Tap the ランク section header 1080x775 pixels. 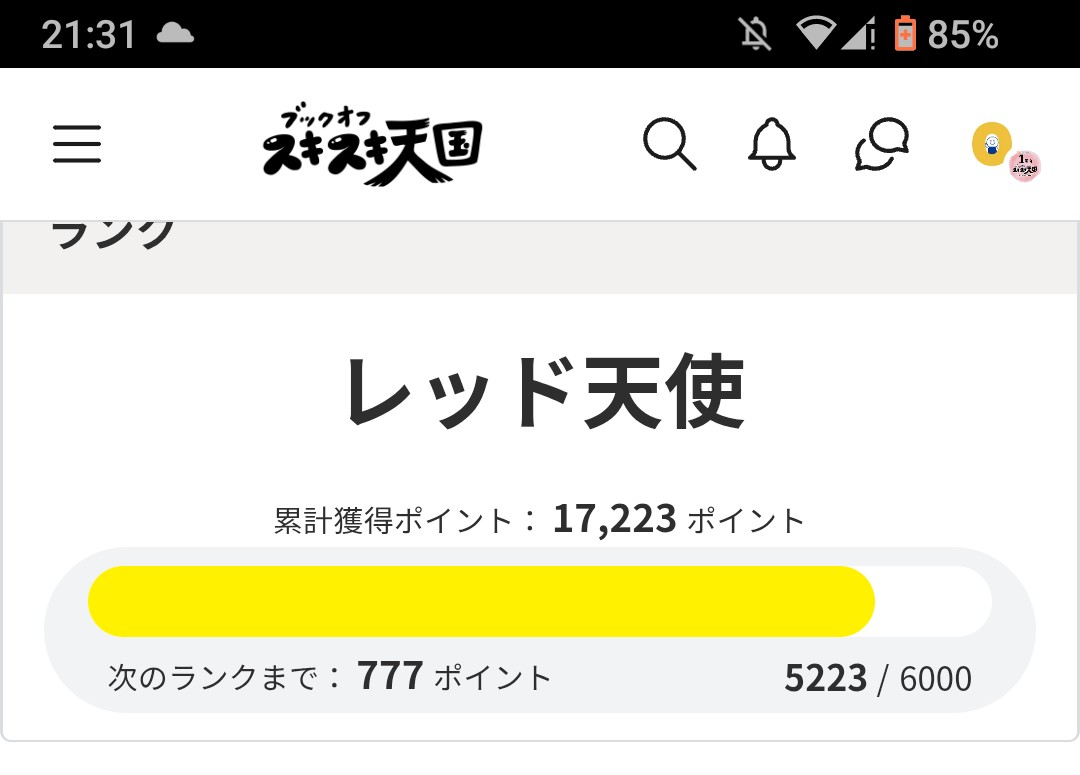tap(112, 236)
